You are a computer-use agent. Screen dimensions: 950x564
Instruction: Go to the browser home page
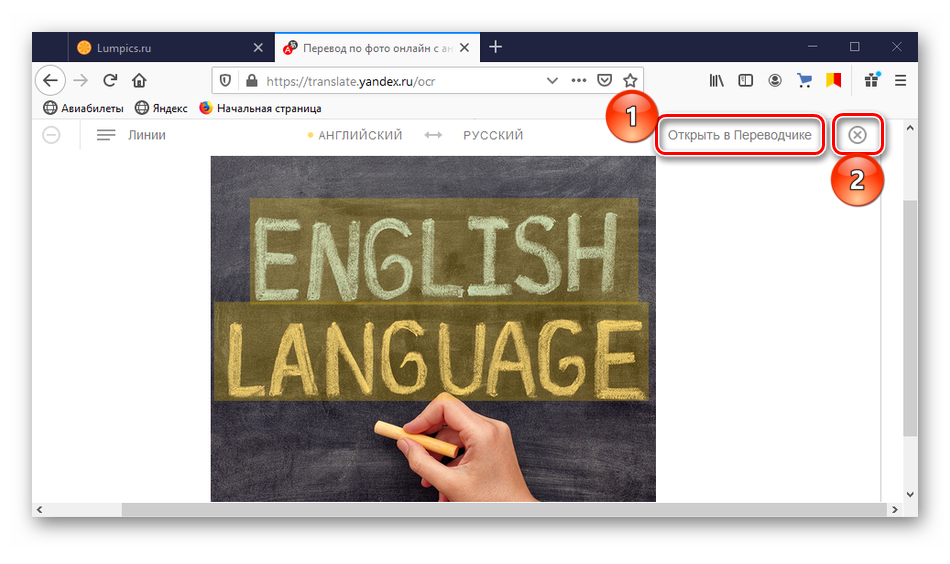[139, 81]
